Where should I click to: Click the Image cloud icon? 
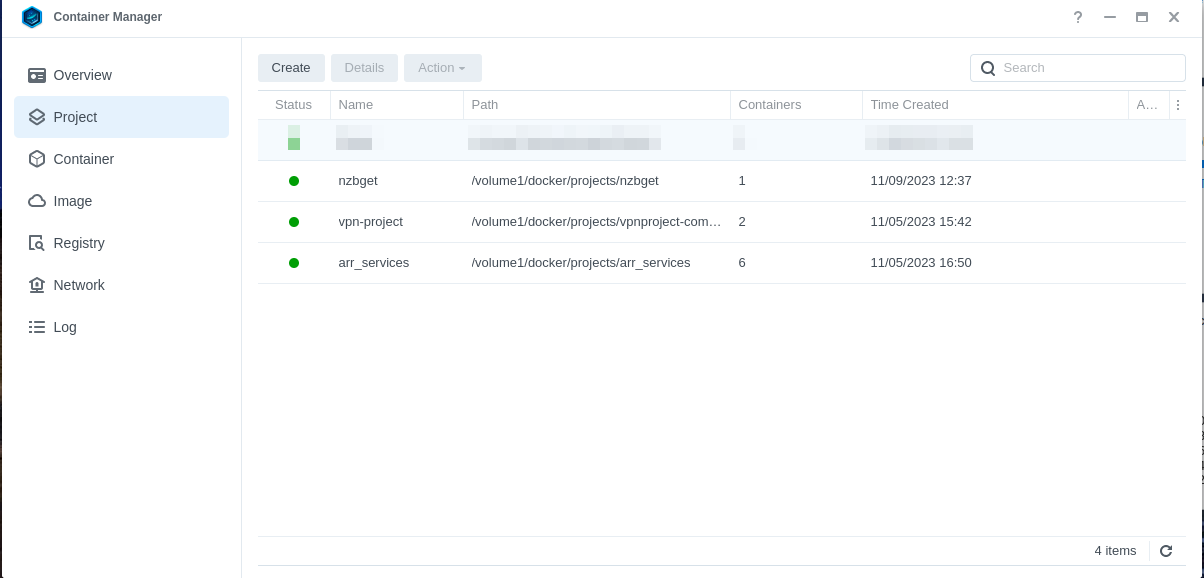[x=37, y=201]
